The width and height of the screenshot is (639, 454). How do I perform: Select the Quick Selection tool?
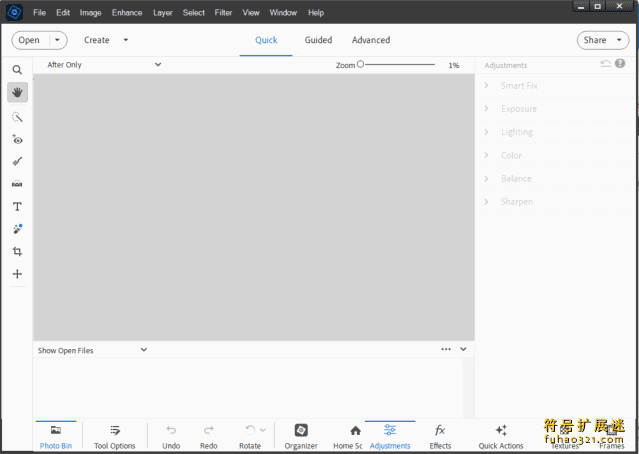17,117
